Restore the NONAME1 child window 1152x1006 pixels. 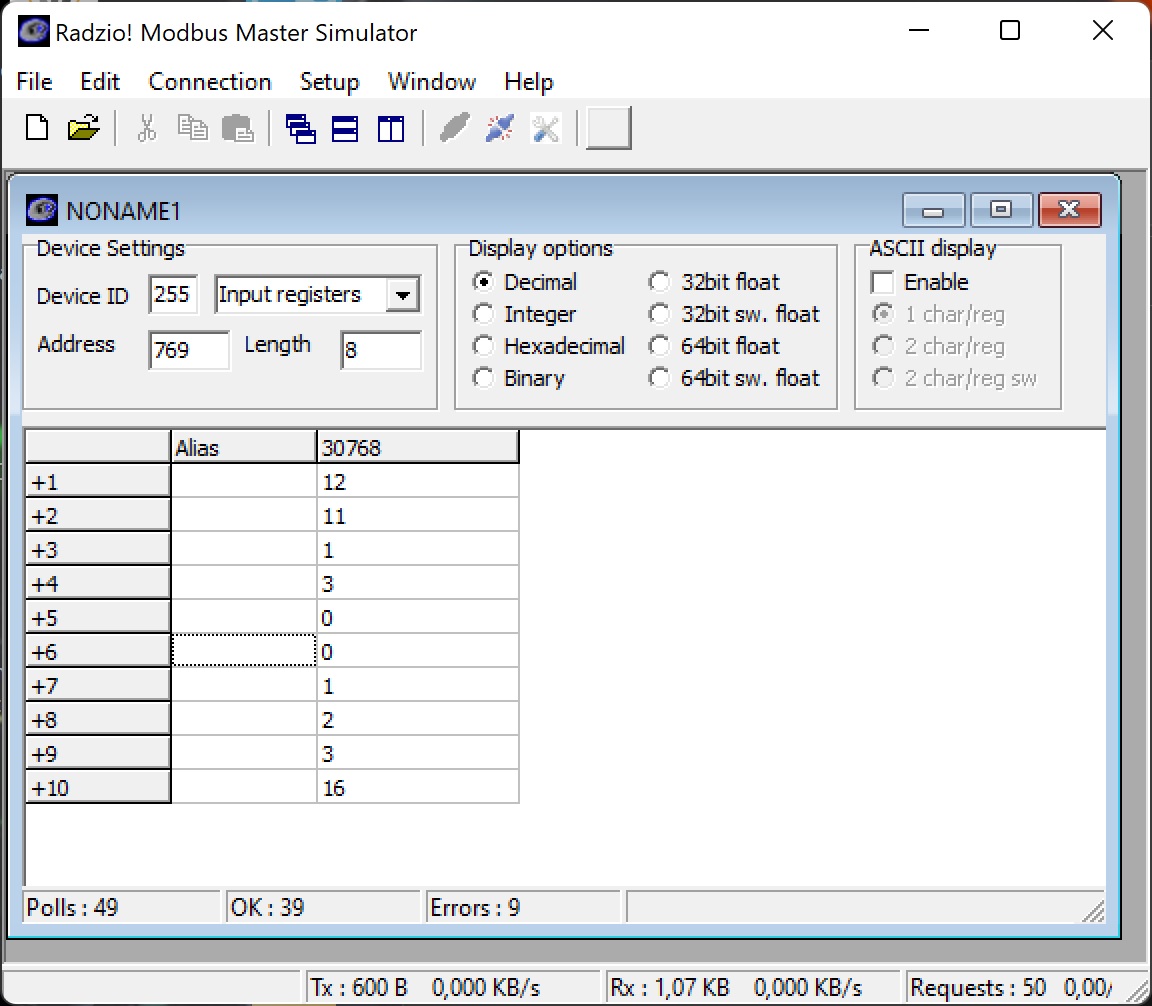[1001, 210]
